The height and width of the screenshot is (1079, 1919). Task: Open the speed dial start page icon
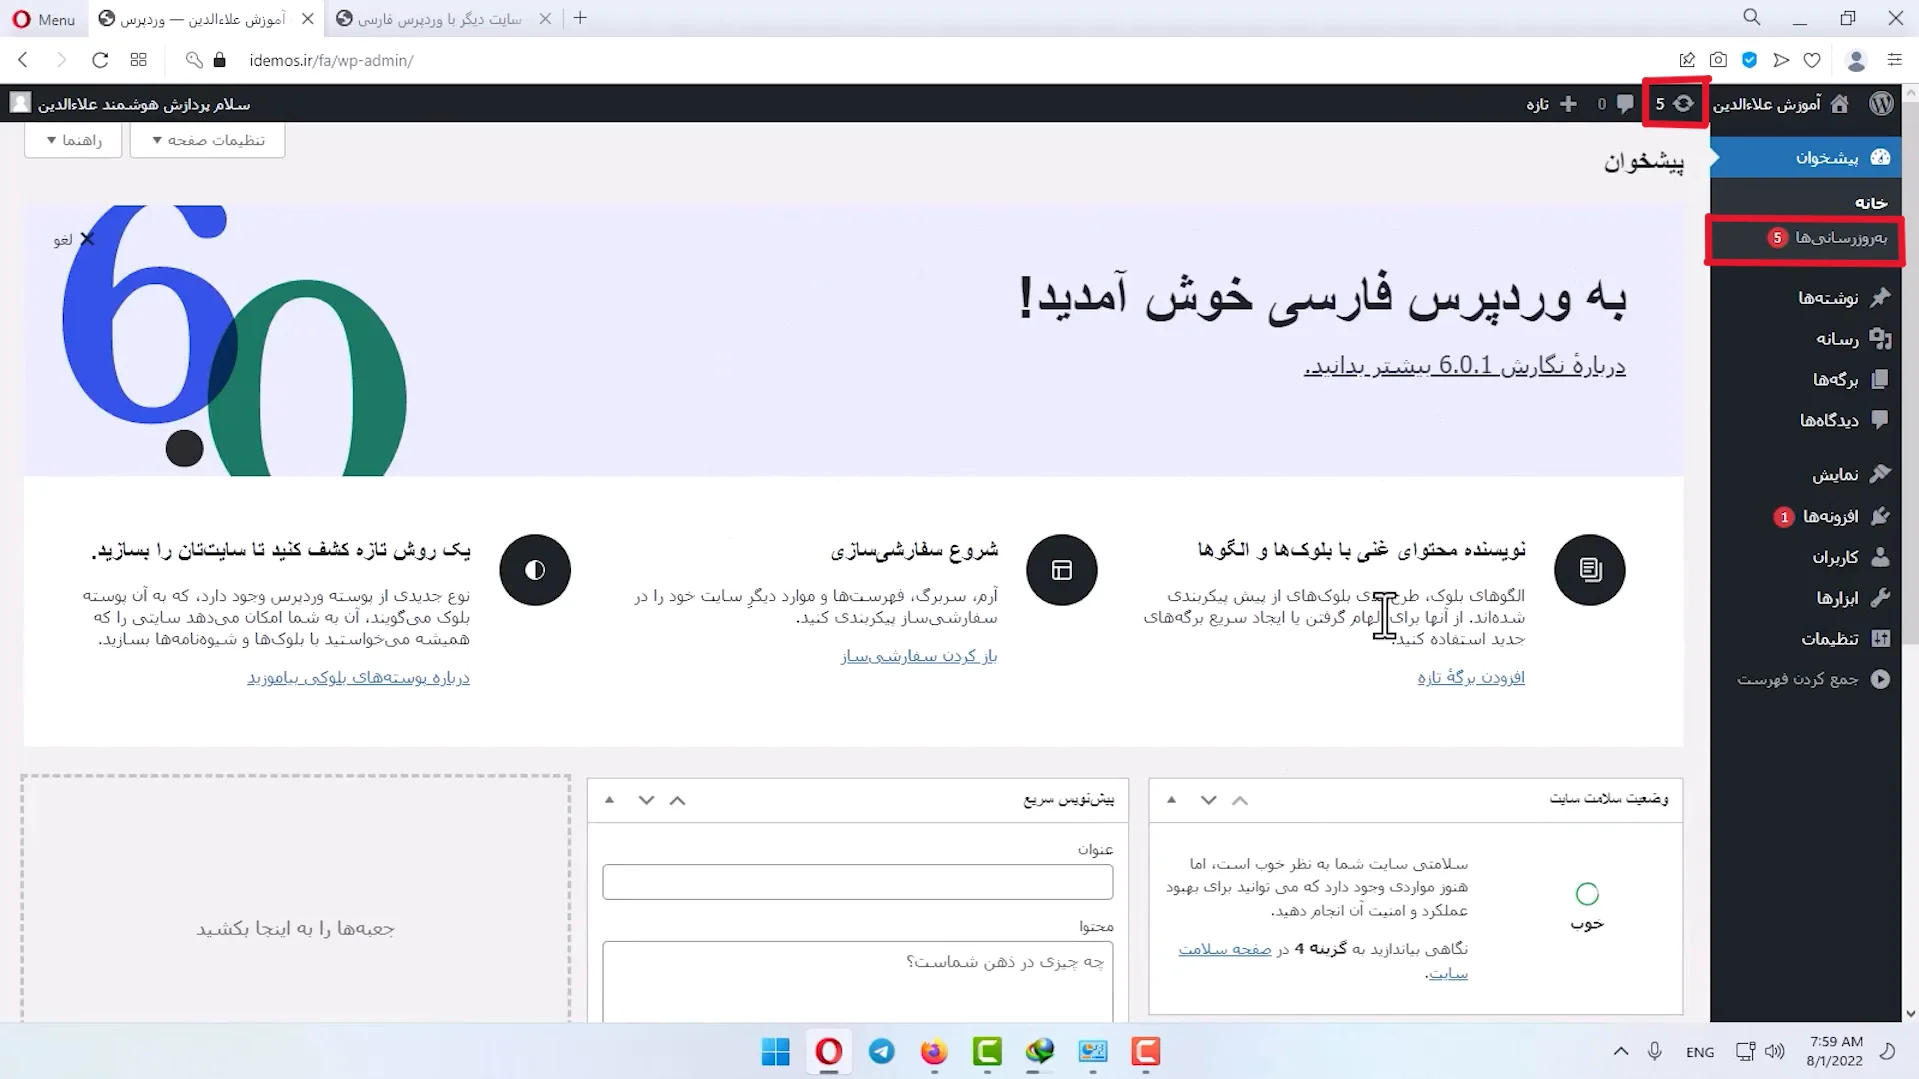coord(139,60)
